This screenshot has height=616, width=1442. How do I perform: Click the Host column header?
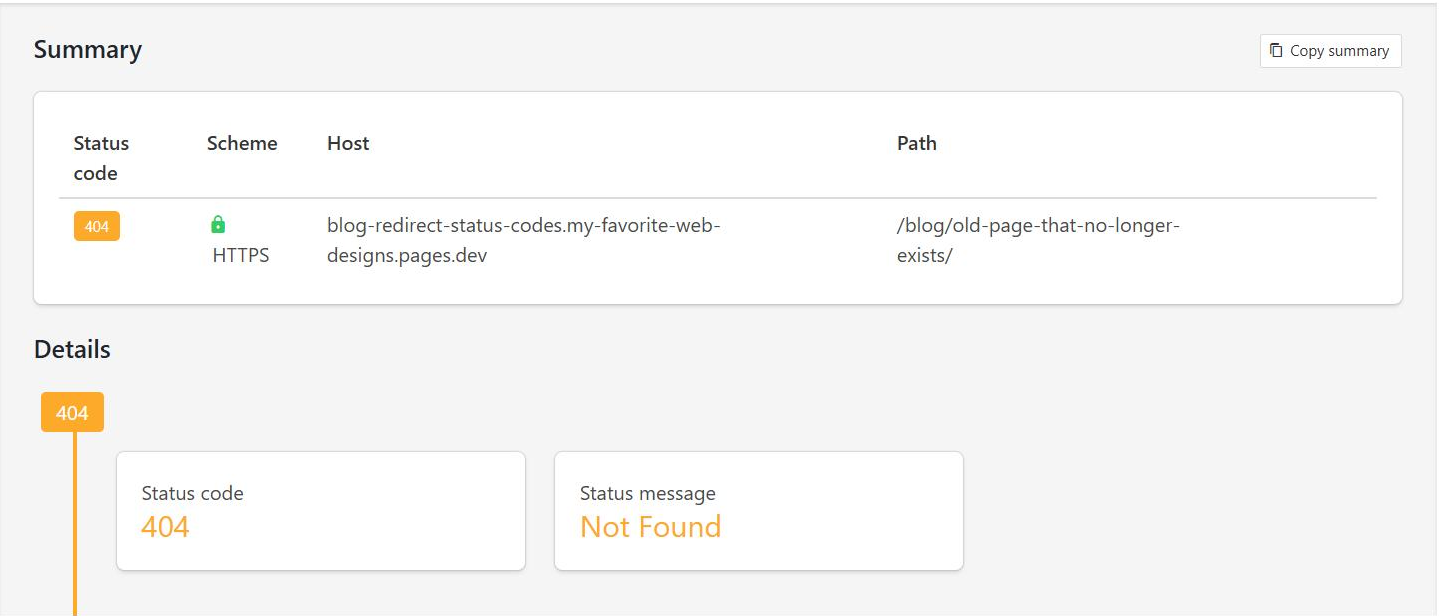pos(348,143)
